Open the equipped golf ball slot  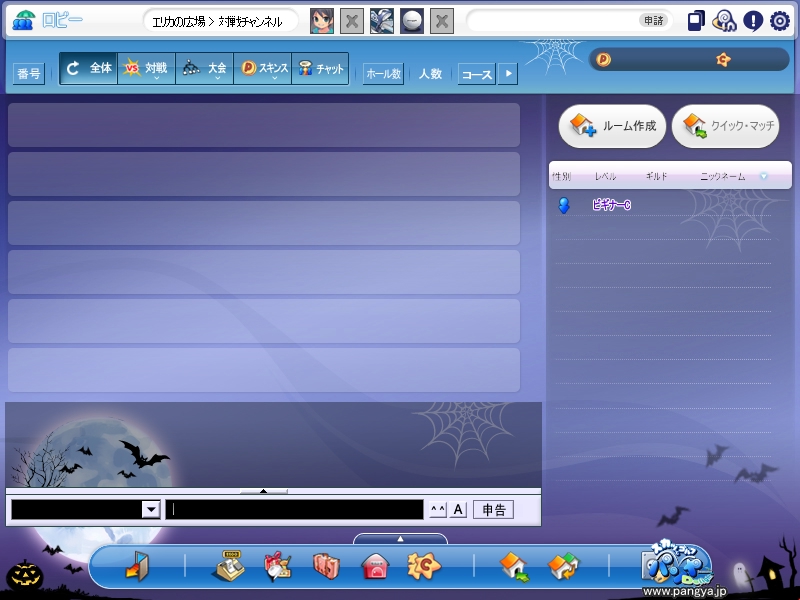pyautogui.click(x=412, y=21)
